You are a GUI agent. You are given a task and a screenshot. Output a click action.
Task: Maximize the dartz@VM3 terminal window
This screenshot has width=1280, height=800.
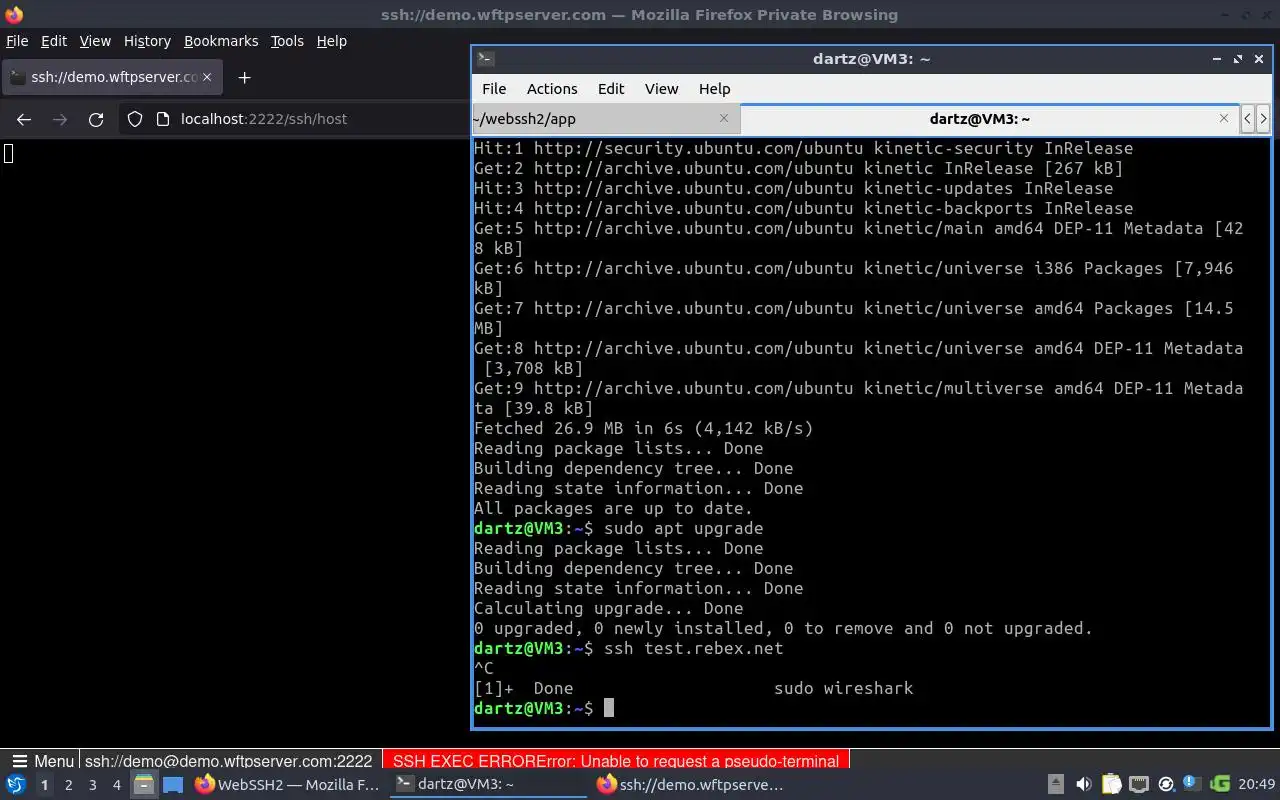click(1238, 59)
